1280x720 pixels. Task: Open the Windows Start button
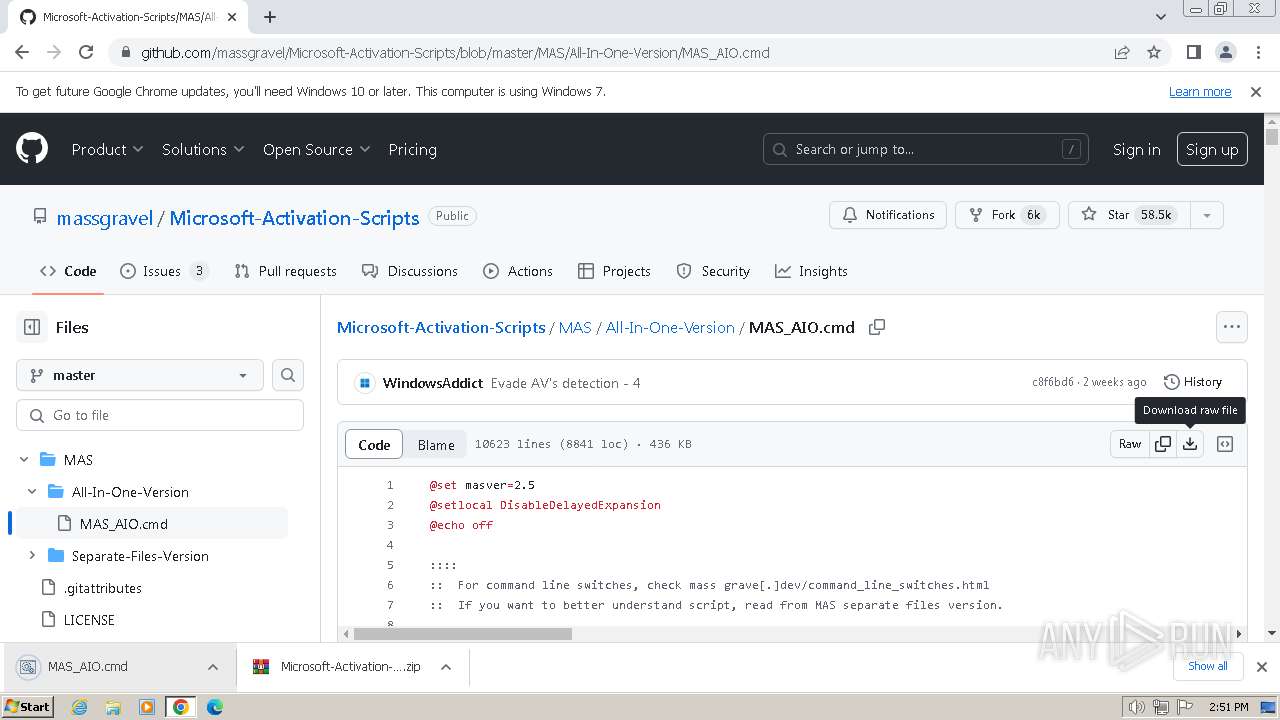click(28, 706)
